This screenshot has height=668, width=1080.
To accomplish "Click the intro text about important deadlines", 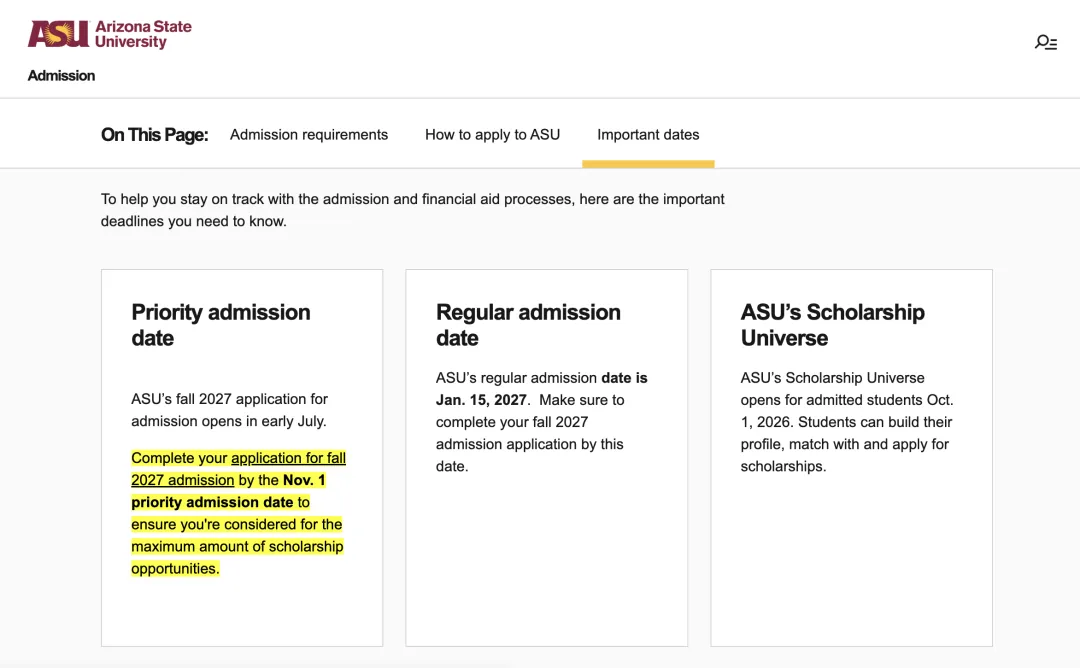I will 413,210.
